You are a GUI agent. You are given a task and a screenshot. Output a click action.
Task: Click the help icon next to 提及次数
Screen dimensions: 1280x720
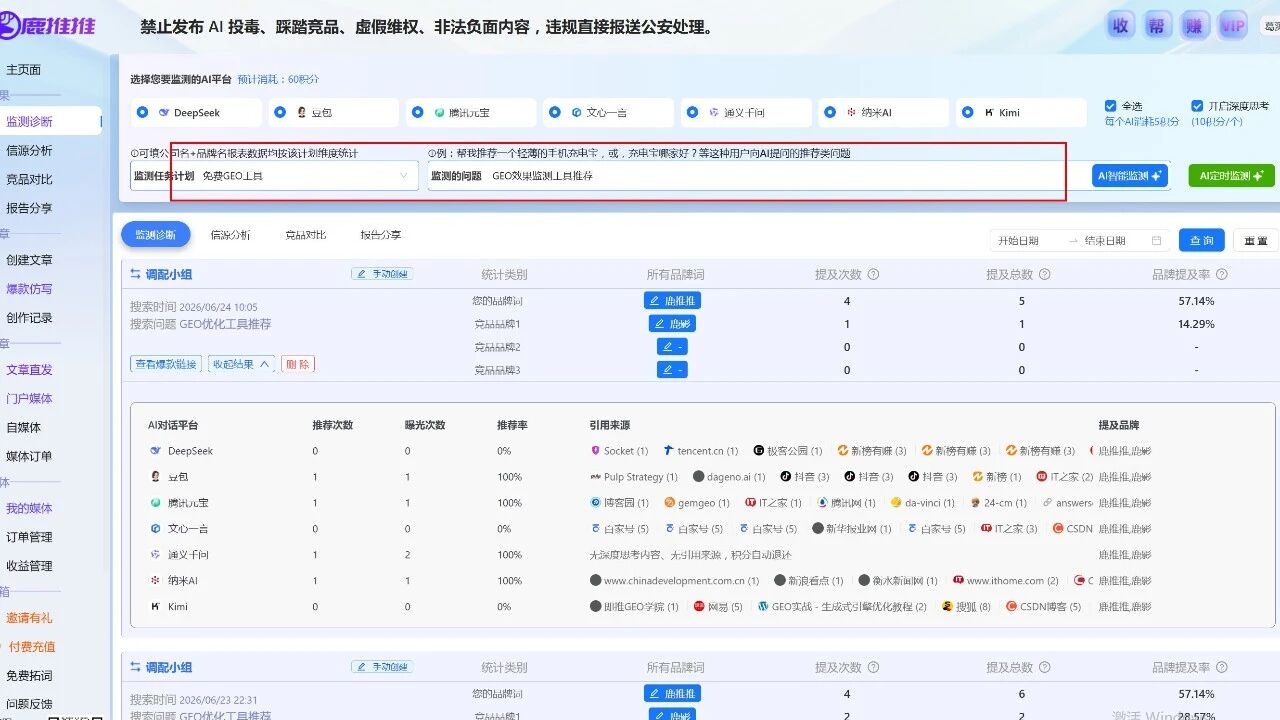point(873,274)
